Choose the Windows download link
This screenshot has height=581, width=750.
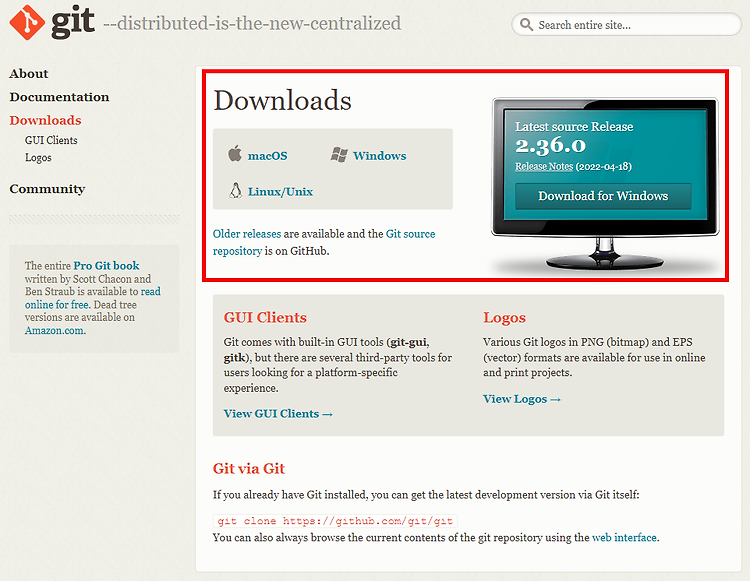click(x=379, y=156)
